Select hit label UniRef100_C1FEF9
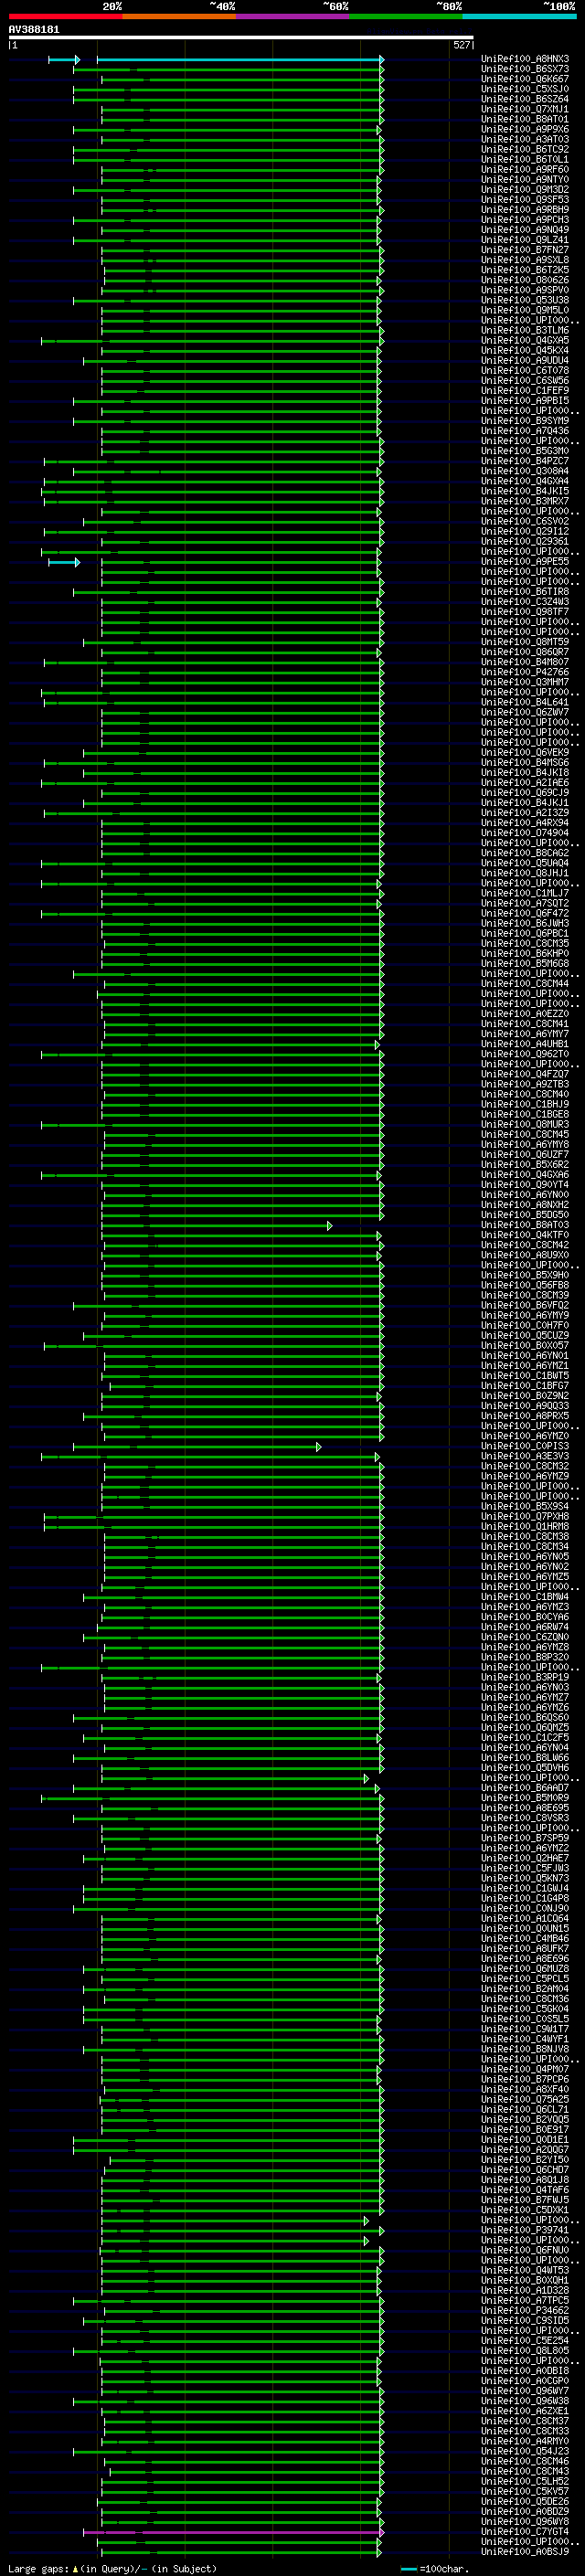The width and height of the screenshot is (585, 2576). [x=525, y=391]
